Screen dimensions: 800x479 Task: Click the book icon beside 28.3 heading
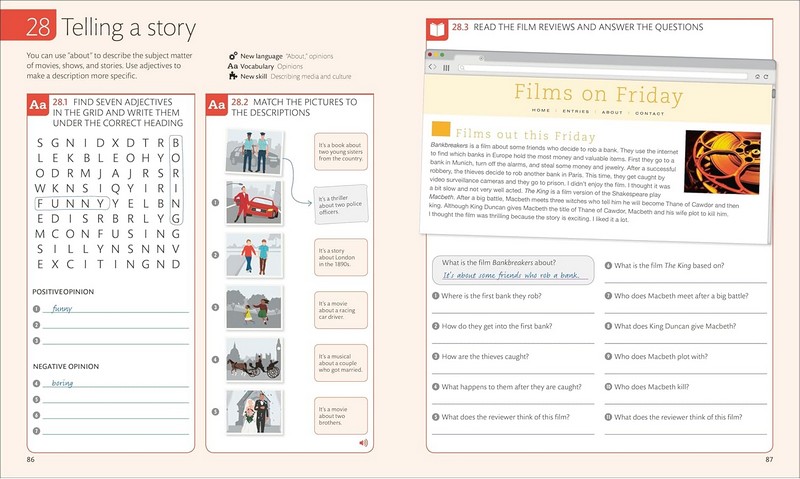coord(437,27)
